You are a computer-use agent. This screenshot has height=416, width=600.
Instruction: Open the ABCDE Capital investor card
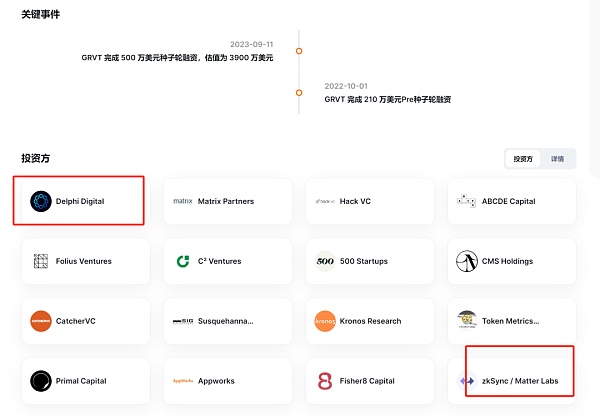point(512,201)
